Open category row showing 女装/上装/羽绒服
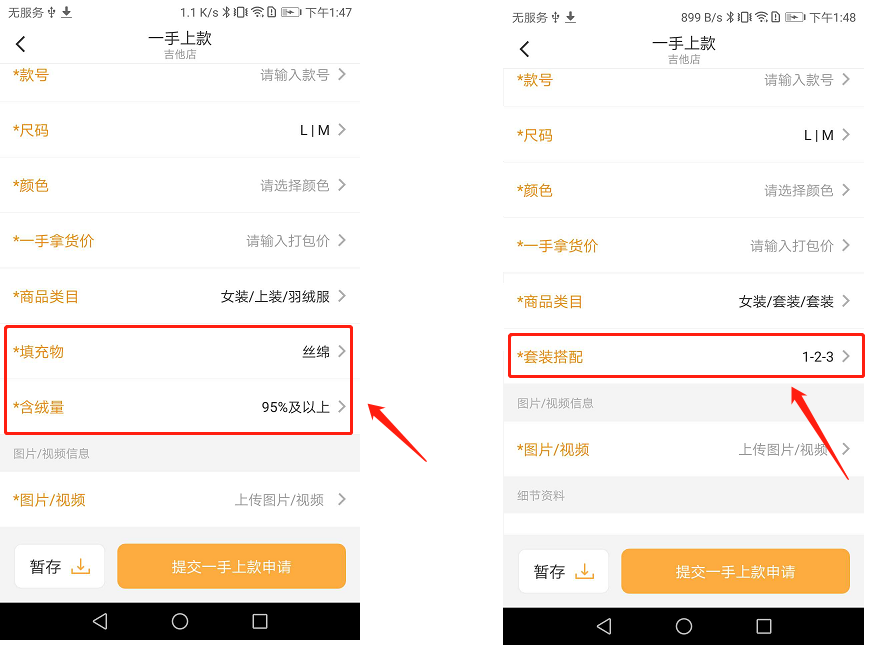Image resolution: width=885 pixels, height=658 pixels. (179, 296)
